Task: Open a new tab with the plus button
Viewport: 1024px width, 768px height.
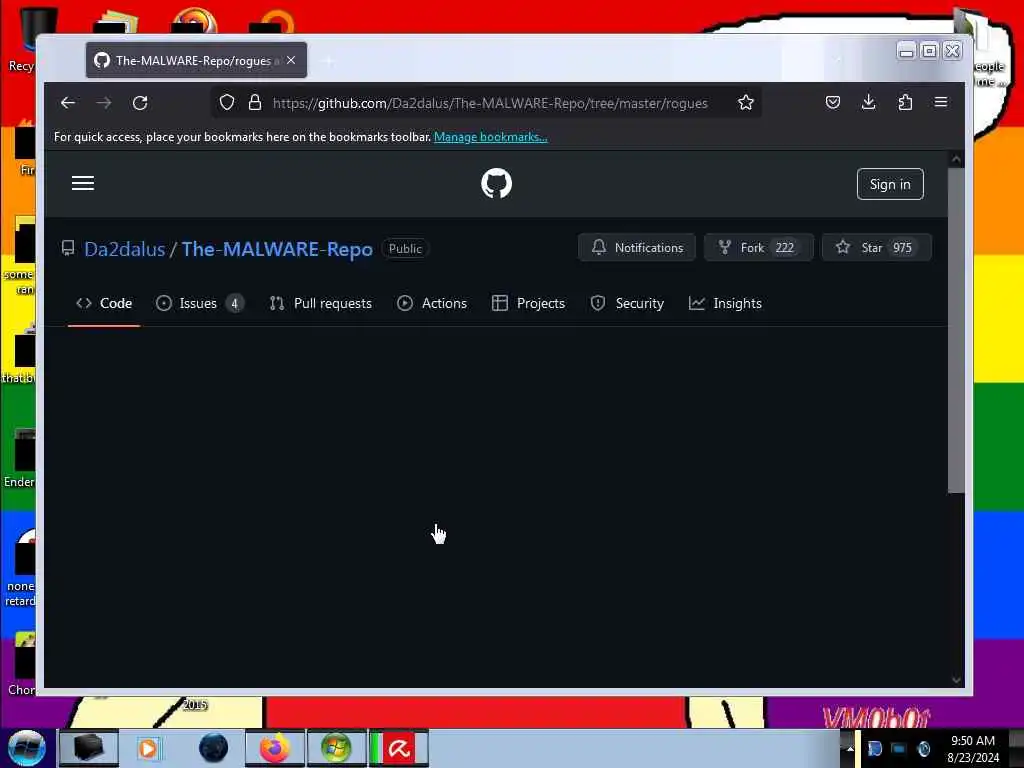Action: [328, 61]
